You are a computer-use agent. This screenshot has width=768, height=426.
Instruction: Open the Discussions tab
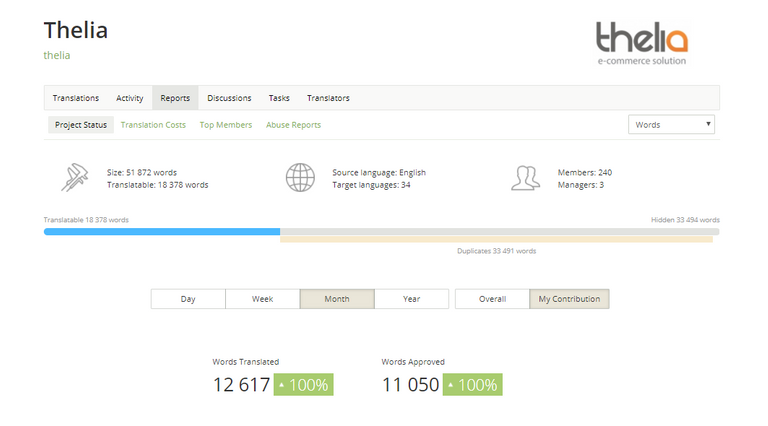[229, 98]
